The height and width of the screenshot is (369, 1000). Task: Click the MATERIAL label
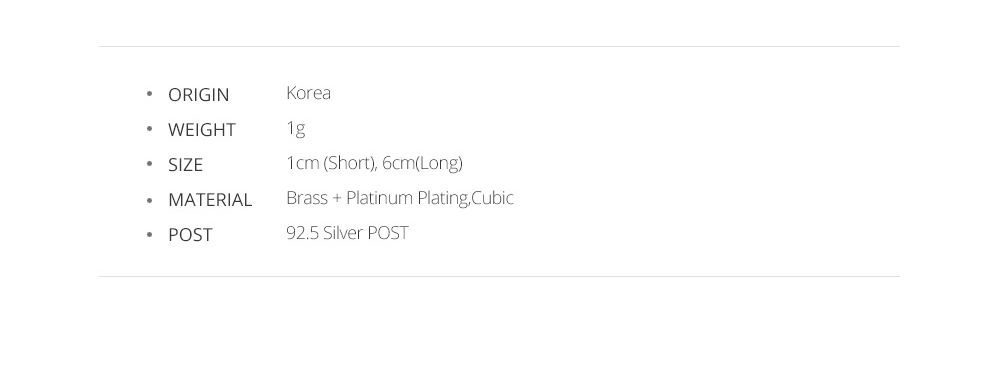click(x=210, y=200)
